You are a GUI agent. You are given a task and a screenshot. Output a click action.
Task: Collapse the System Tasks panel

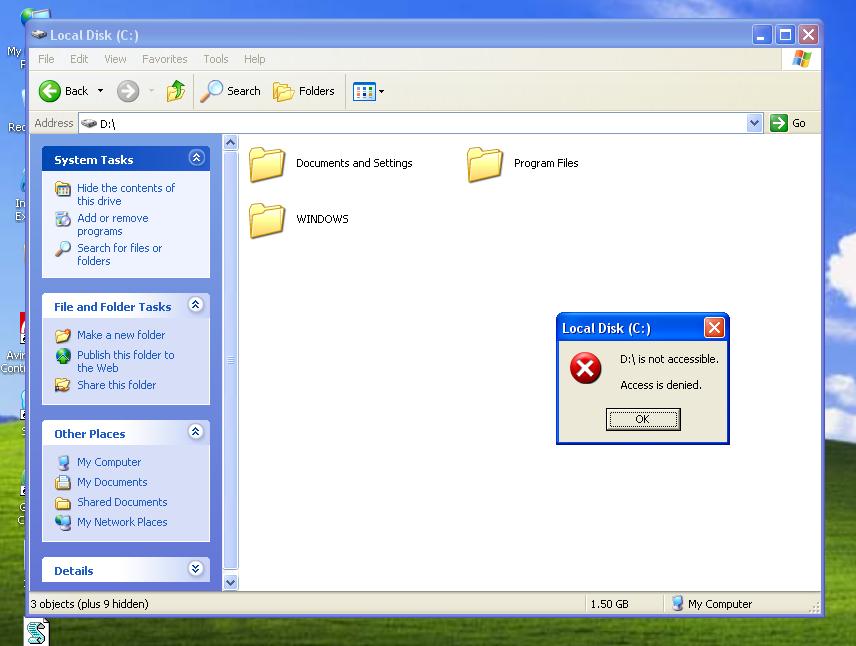(197, 158)
